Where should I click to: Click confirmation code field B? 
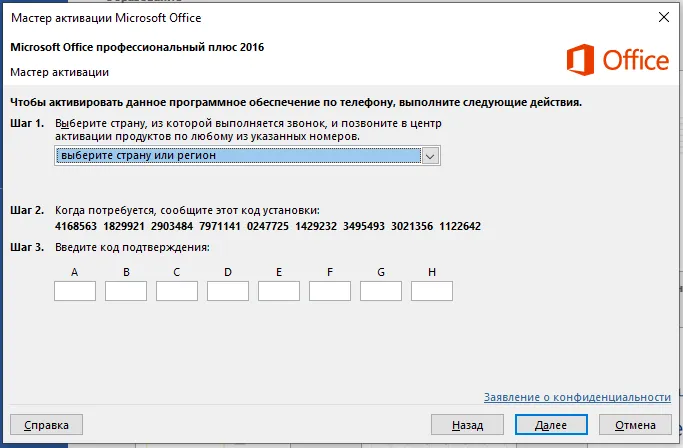coord(126,291)
